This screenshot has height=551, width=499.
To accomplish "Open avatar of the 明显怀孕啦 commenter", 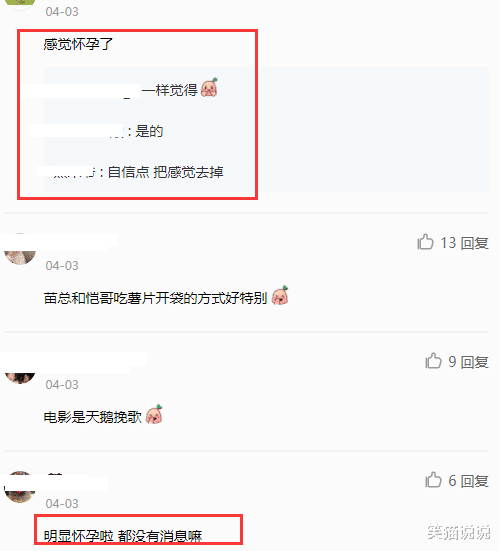I will (x=20, y=487).
